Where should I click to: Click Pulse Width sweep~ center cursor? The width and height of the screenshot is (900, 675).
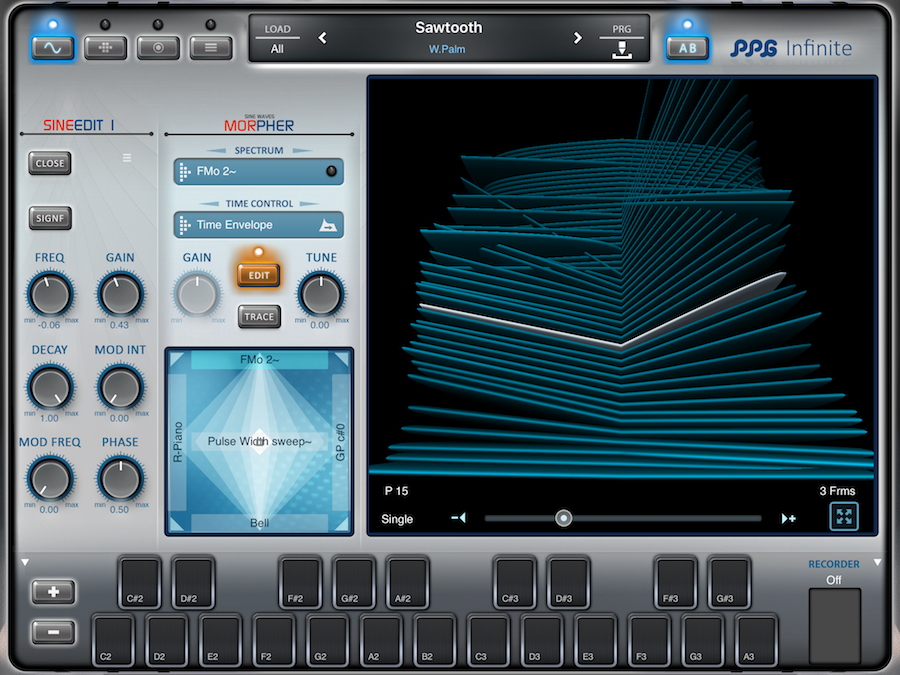pyautogui.click(x=259, y=441)
